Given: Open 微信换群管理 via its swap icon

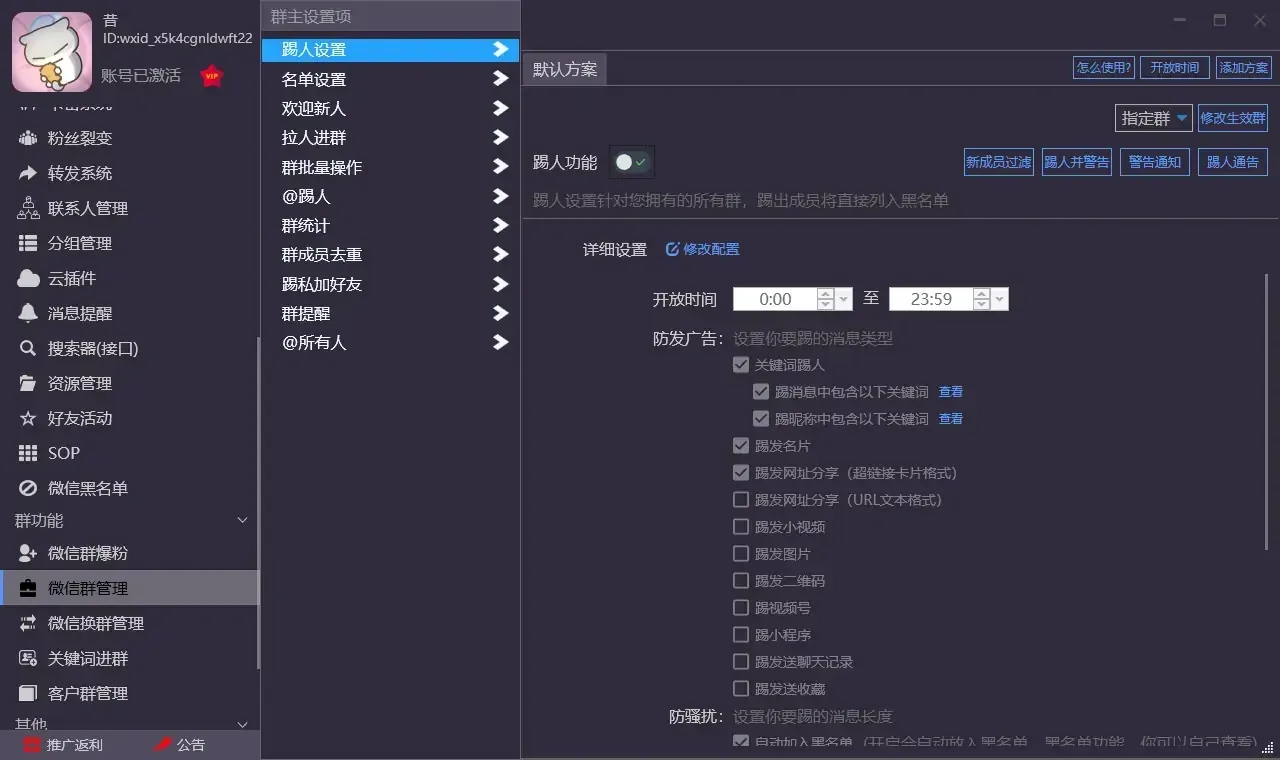Looking at the screenshot, I should pyautogui.click(x=28, y=623).
